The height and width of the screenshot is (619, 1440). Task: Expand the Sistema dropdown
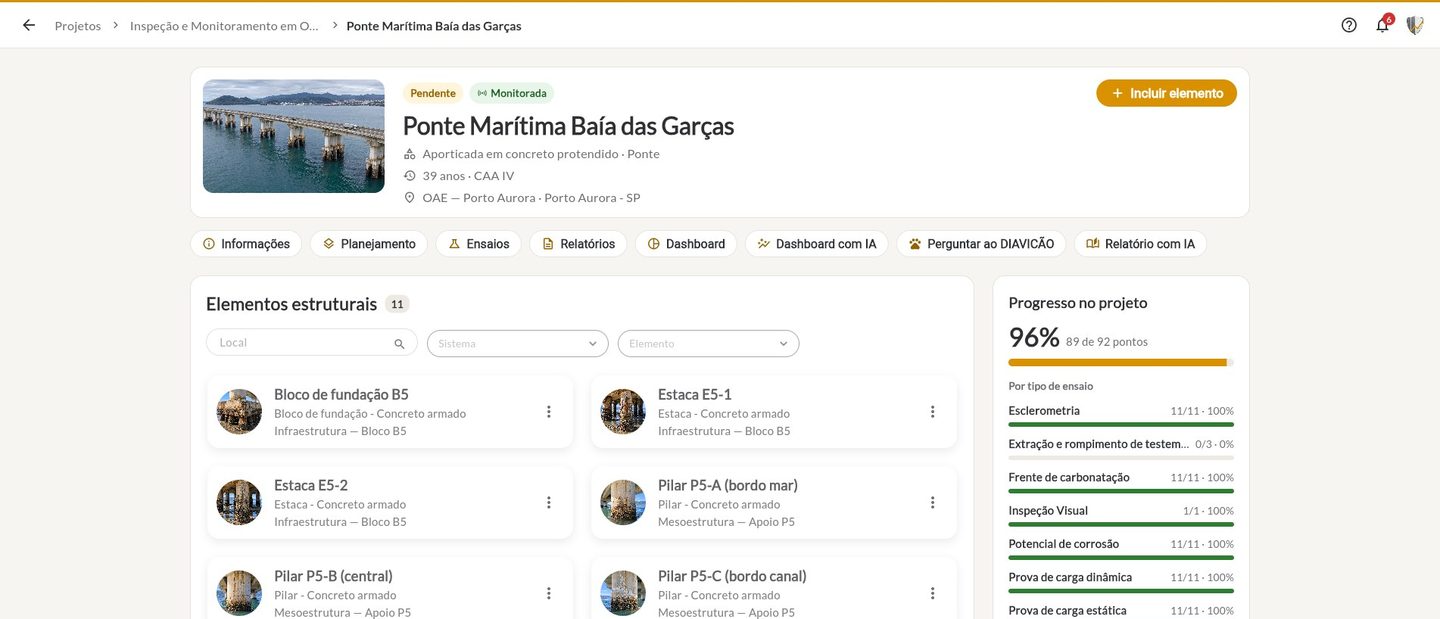(x=517, y=343)
